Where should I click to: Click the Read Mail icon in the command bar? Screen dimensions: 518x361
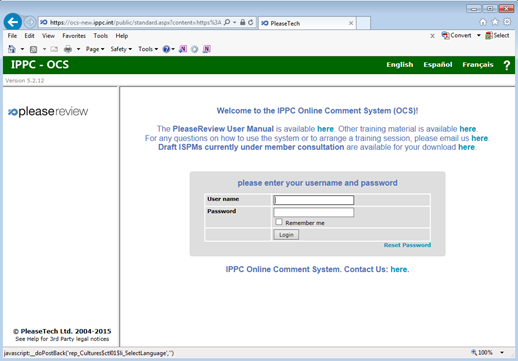54,49
